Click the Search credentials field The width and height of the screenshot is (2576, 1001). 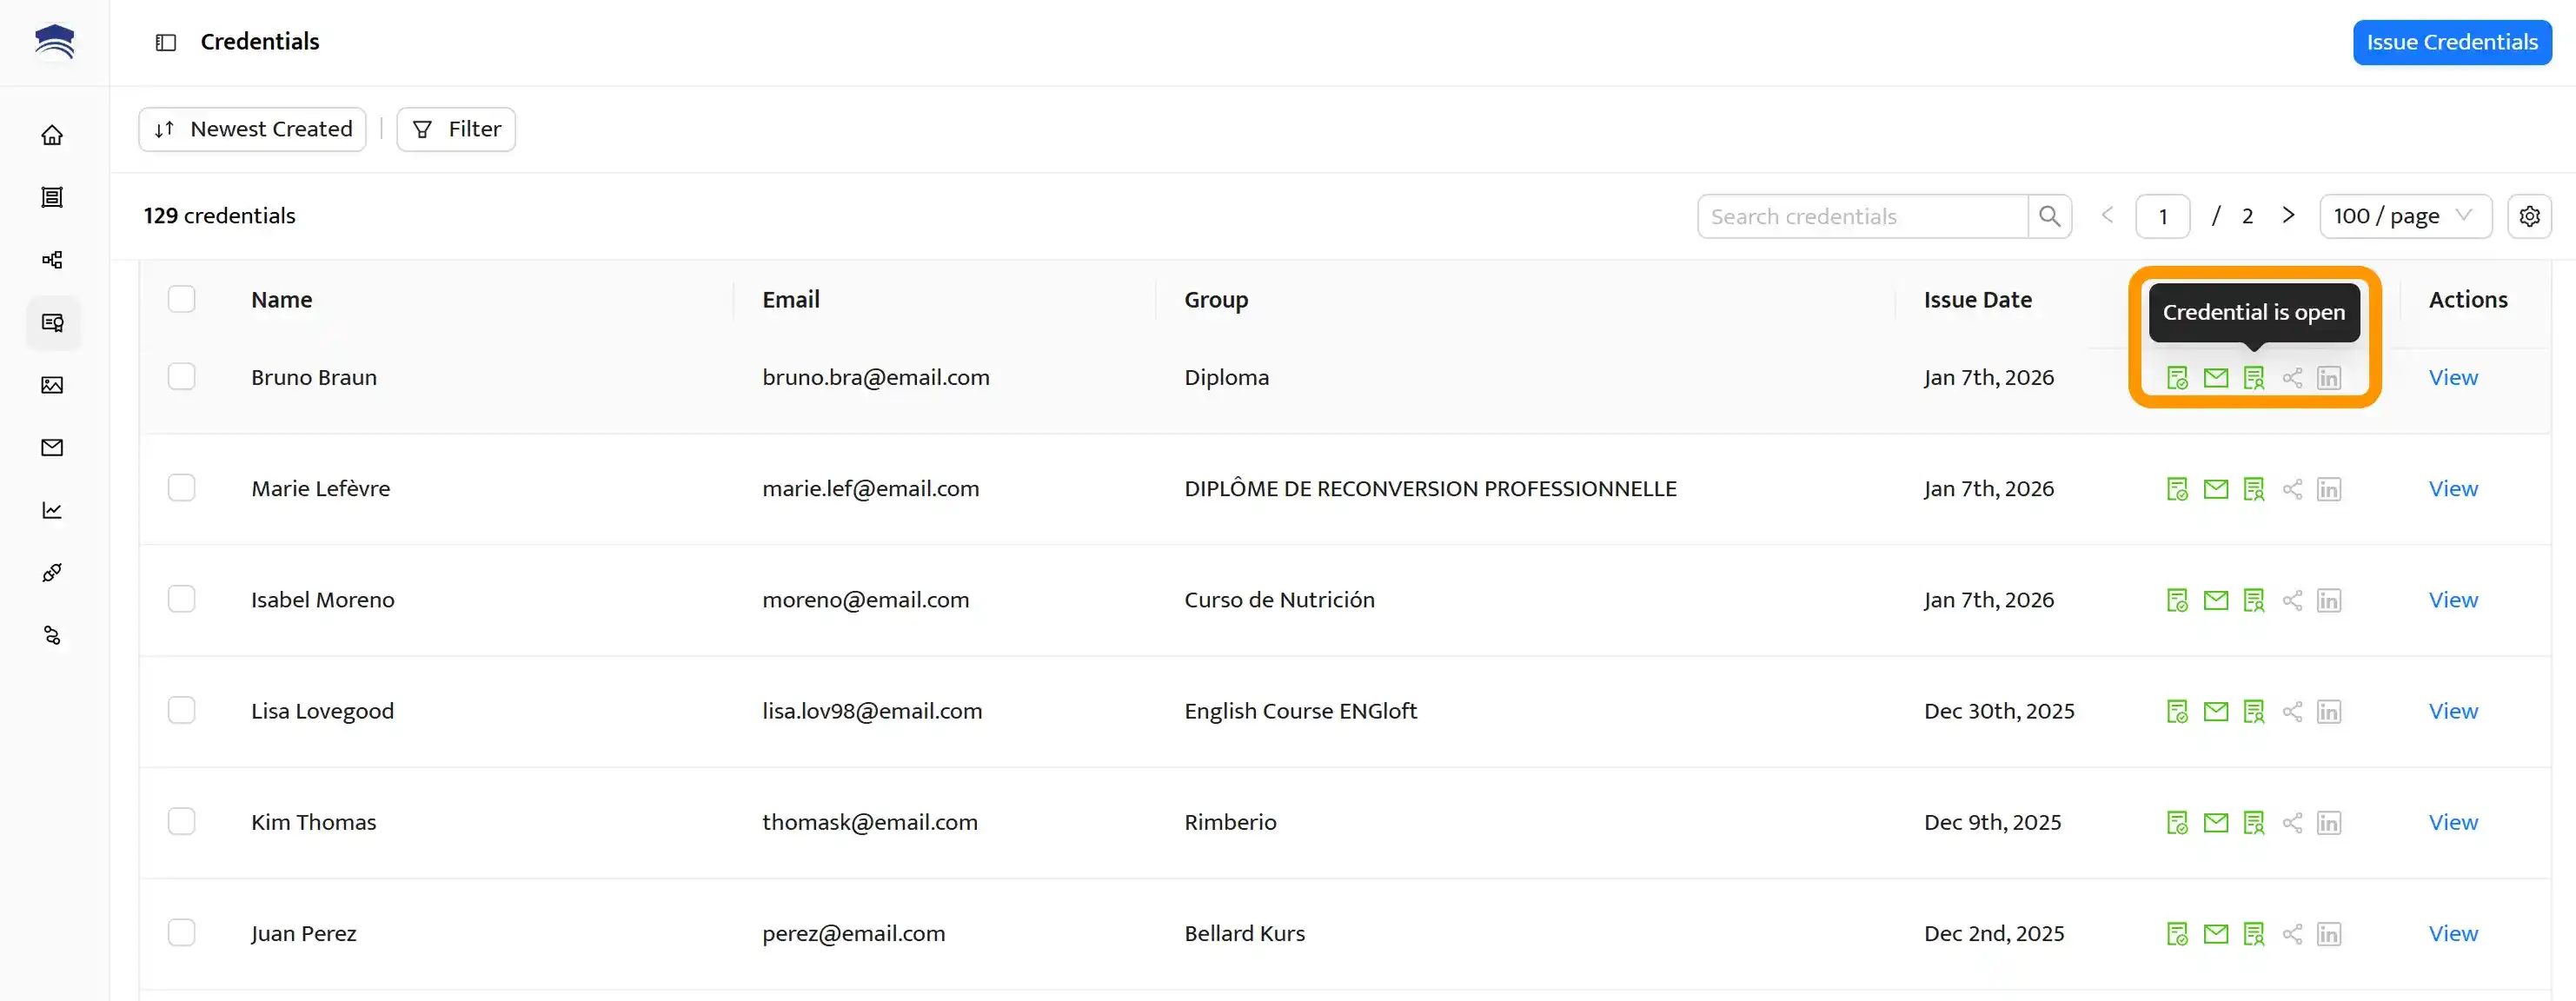click(1861, 216)
